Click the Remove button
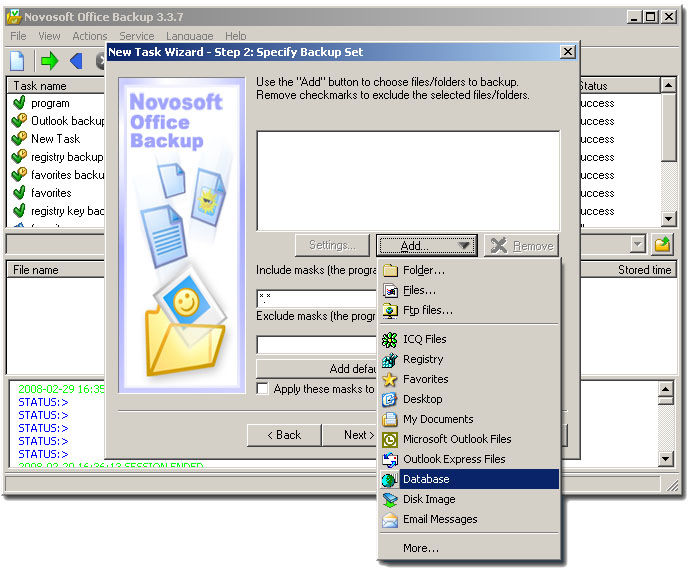The height and width of the screenshot is (573, 695). click(521, 246)
